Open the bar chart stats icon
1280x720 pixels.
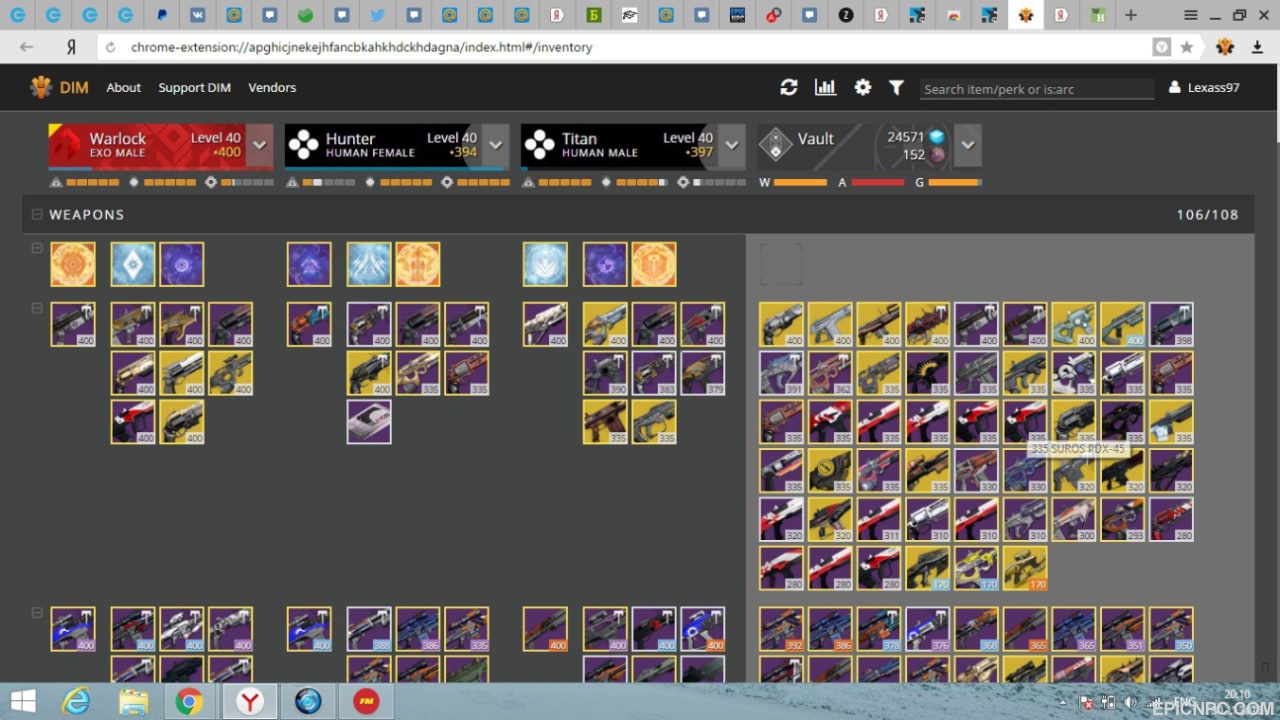click(x=825, y=88)
